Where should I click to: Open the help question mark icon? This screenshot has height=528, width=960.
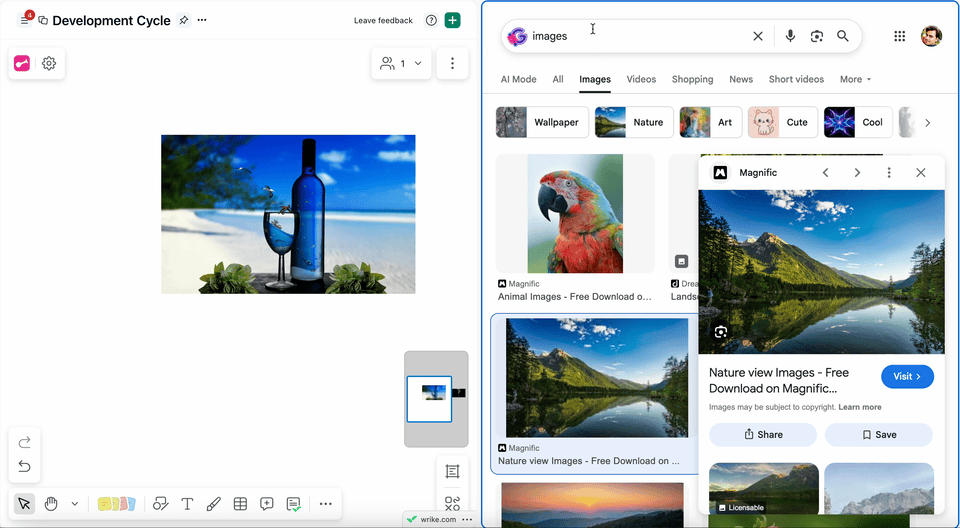coord(431,20)
